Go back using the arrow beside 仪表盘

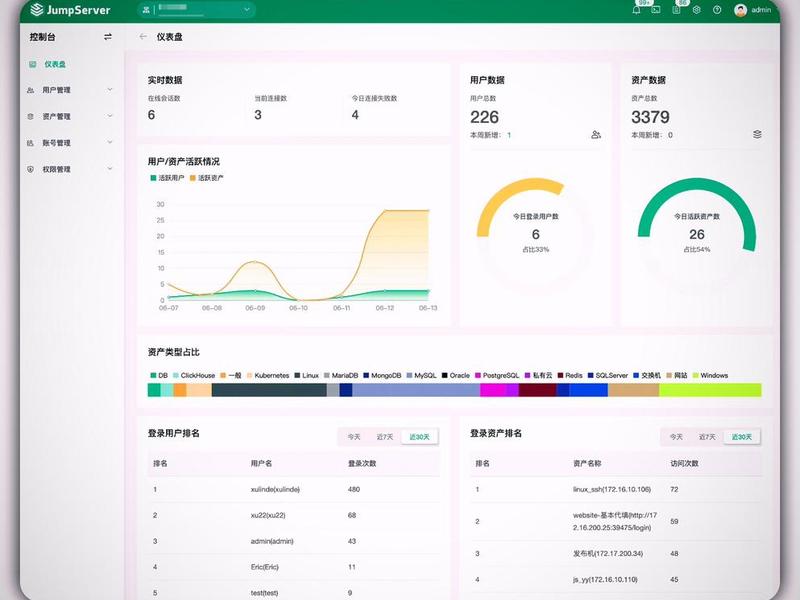point(143,37)
